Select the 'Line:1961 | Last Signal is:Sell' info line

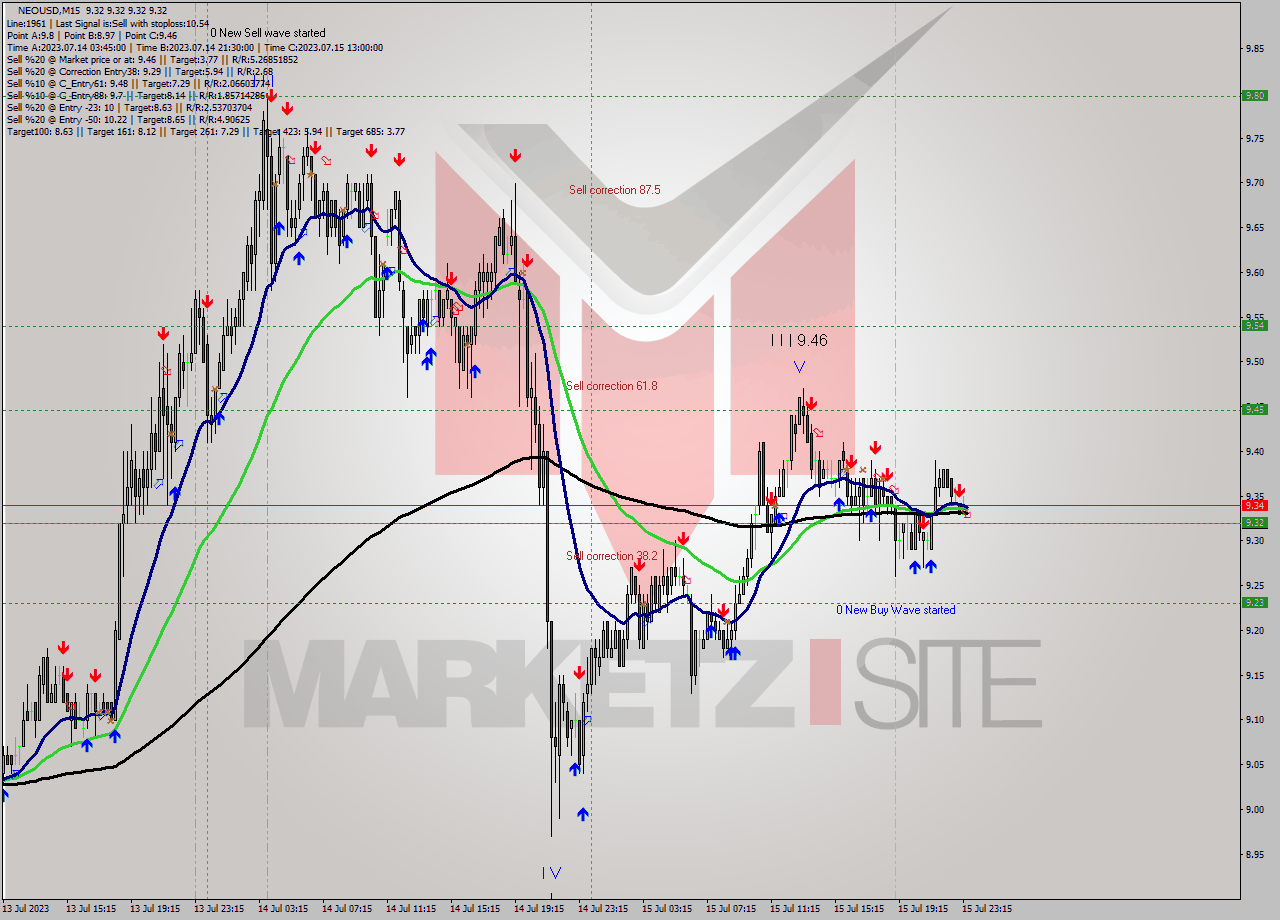(x=108, y=23)
